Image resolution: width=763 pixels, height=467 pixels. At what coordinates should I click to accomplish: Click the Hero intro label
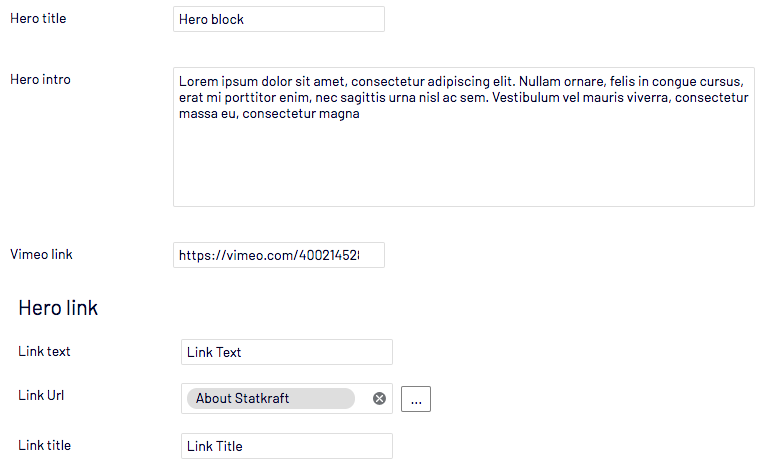click(x=40, y=79)
